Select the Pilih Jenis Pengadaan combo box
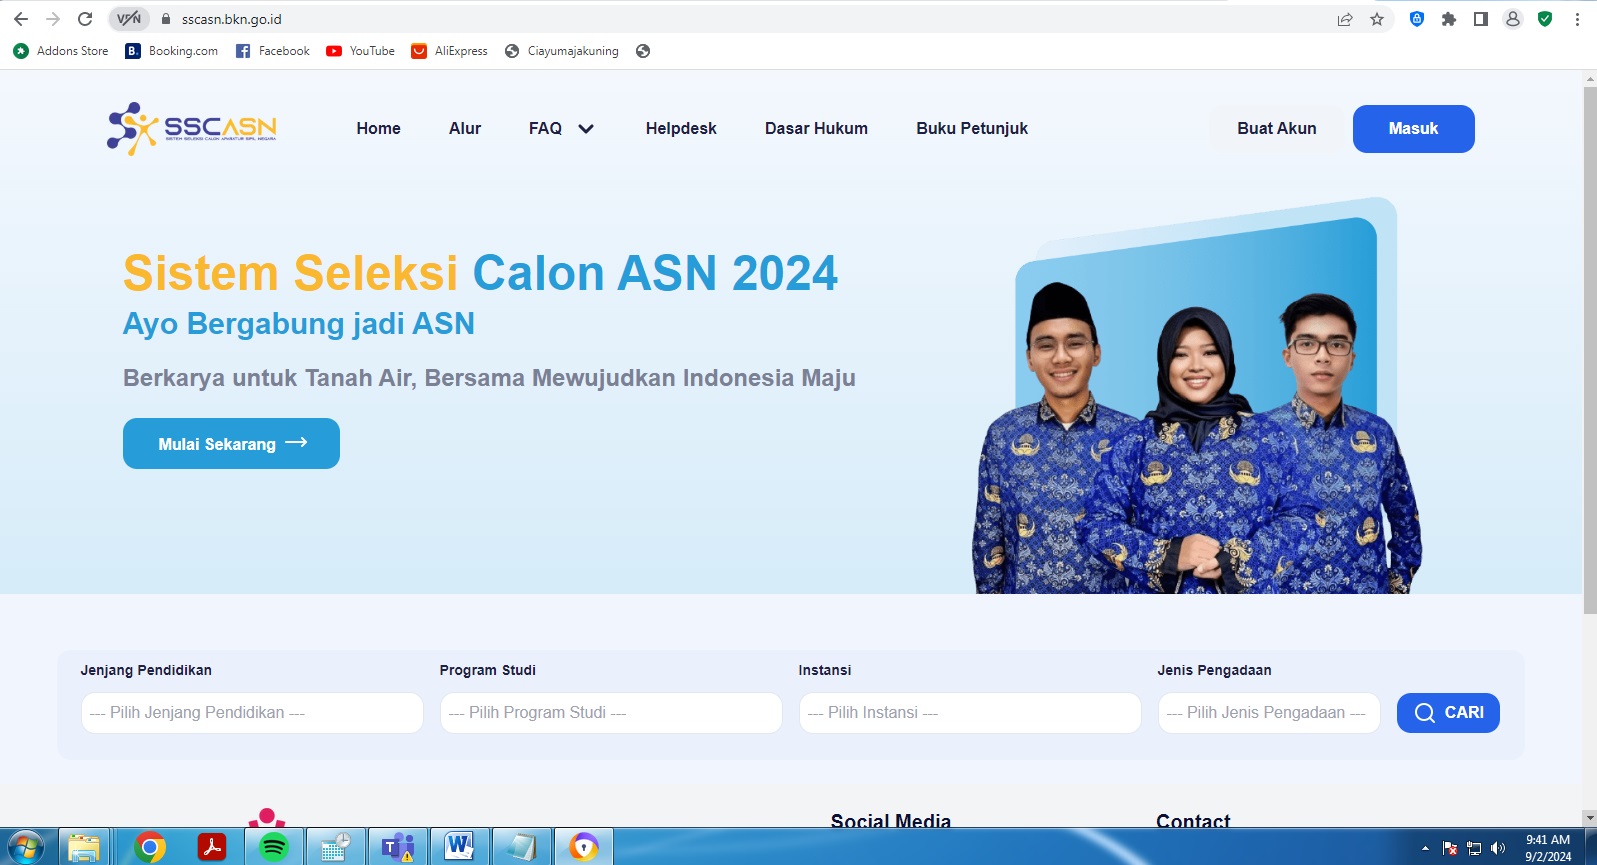1597x865 pixels. pos(1269,713)
